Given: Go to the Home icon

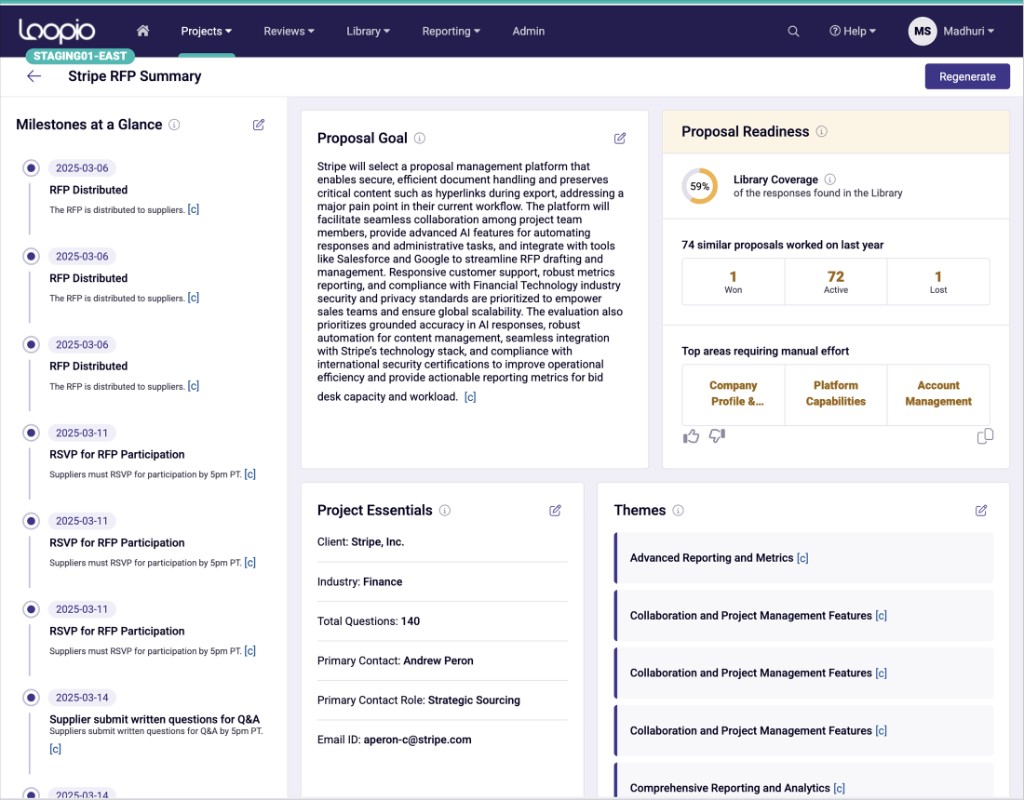Looking at the screenshot, I should (x=143, y=31).
